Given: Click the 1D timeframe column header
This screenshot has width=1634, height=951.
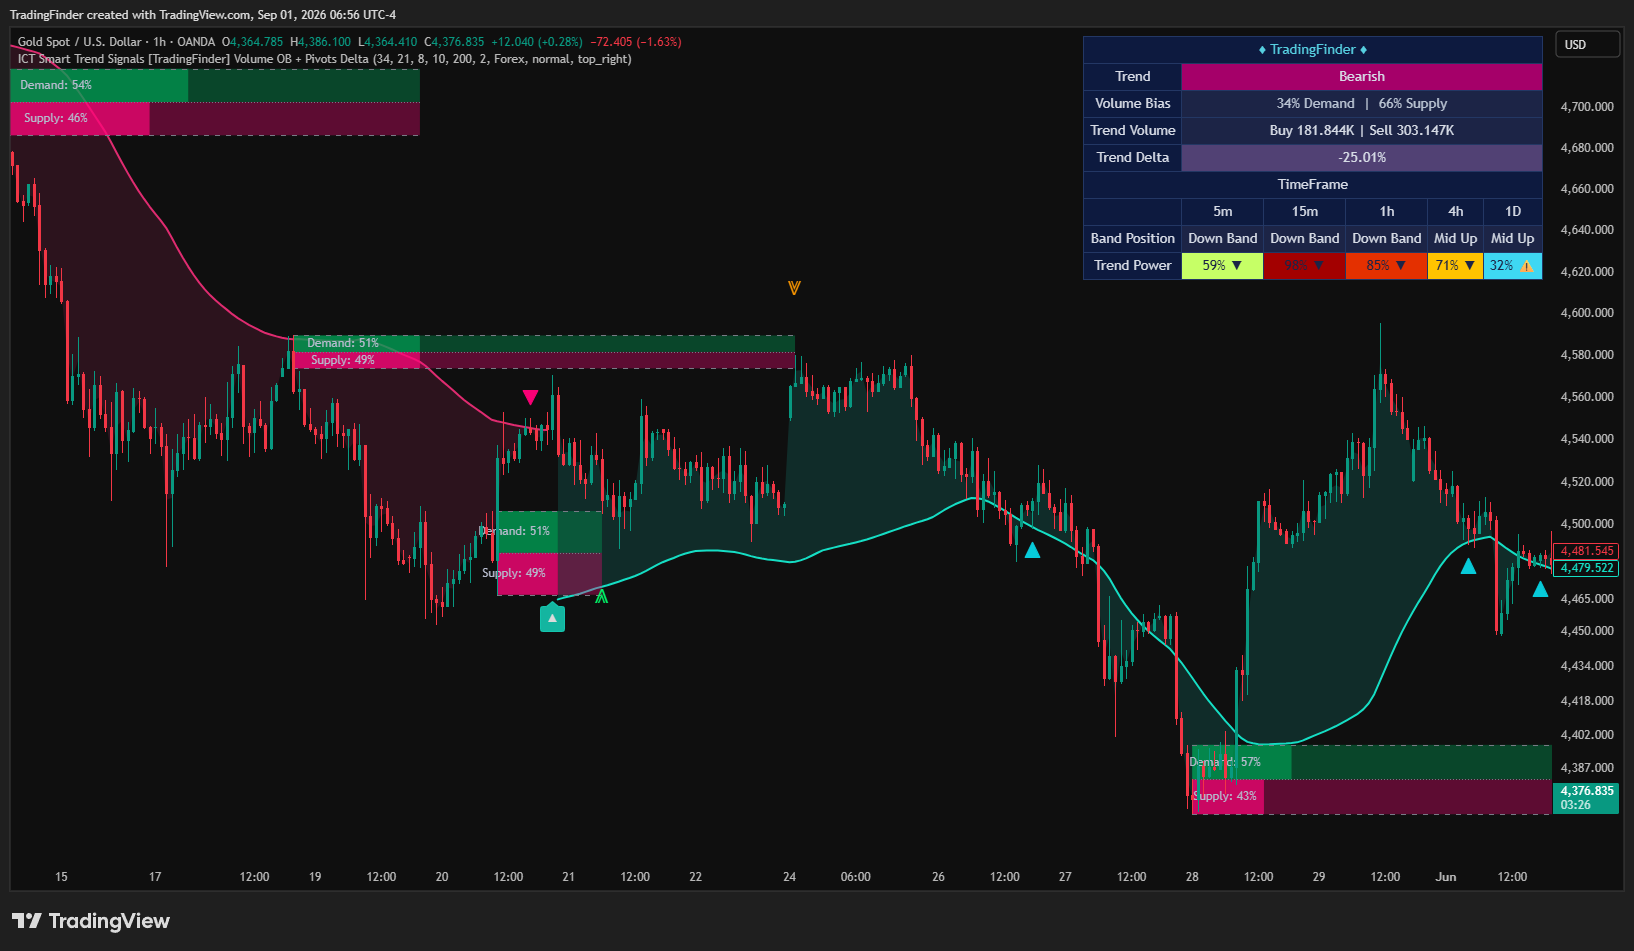Looking at the screenshot, I should tap(1513, 212).
